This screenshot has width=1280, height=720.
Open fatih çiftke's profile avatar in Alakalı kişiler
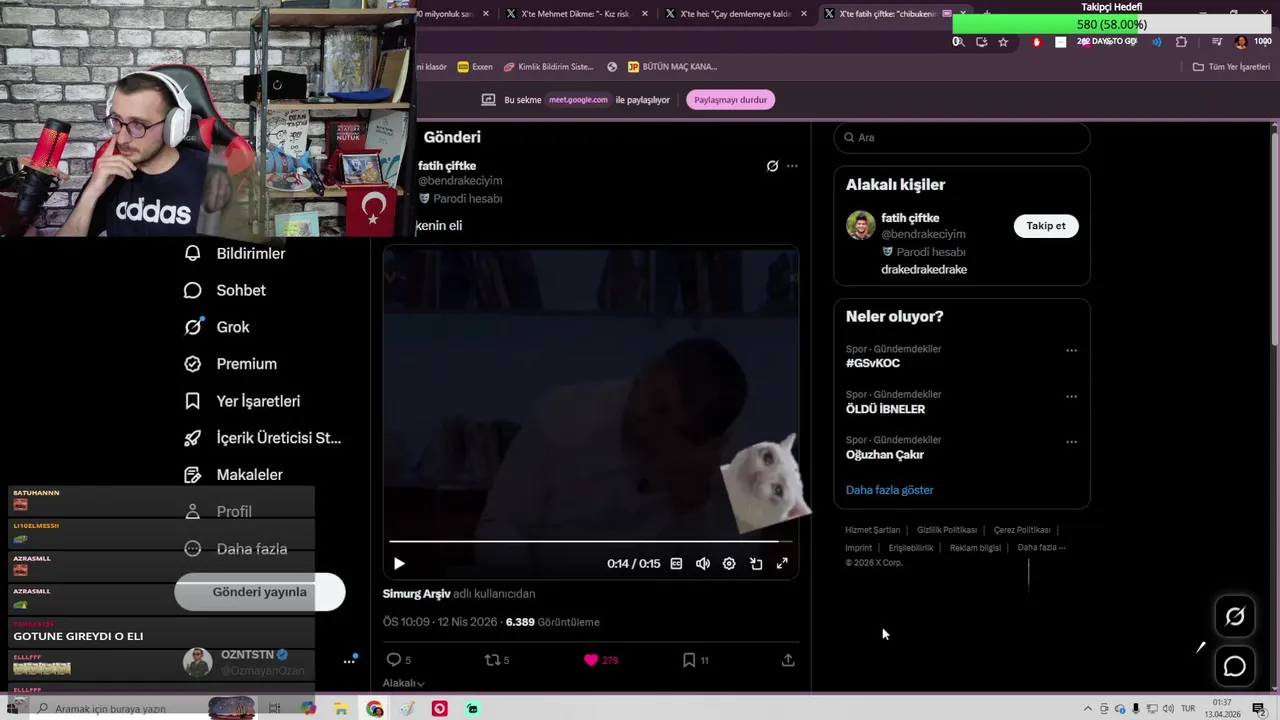pyautogui.click(x=860, y=225)
